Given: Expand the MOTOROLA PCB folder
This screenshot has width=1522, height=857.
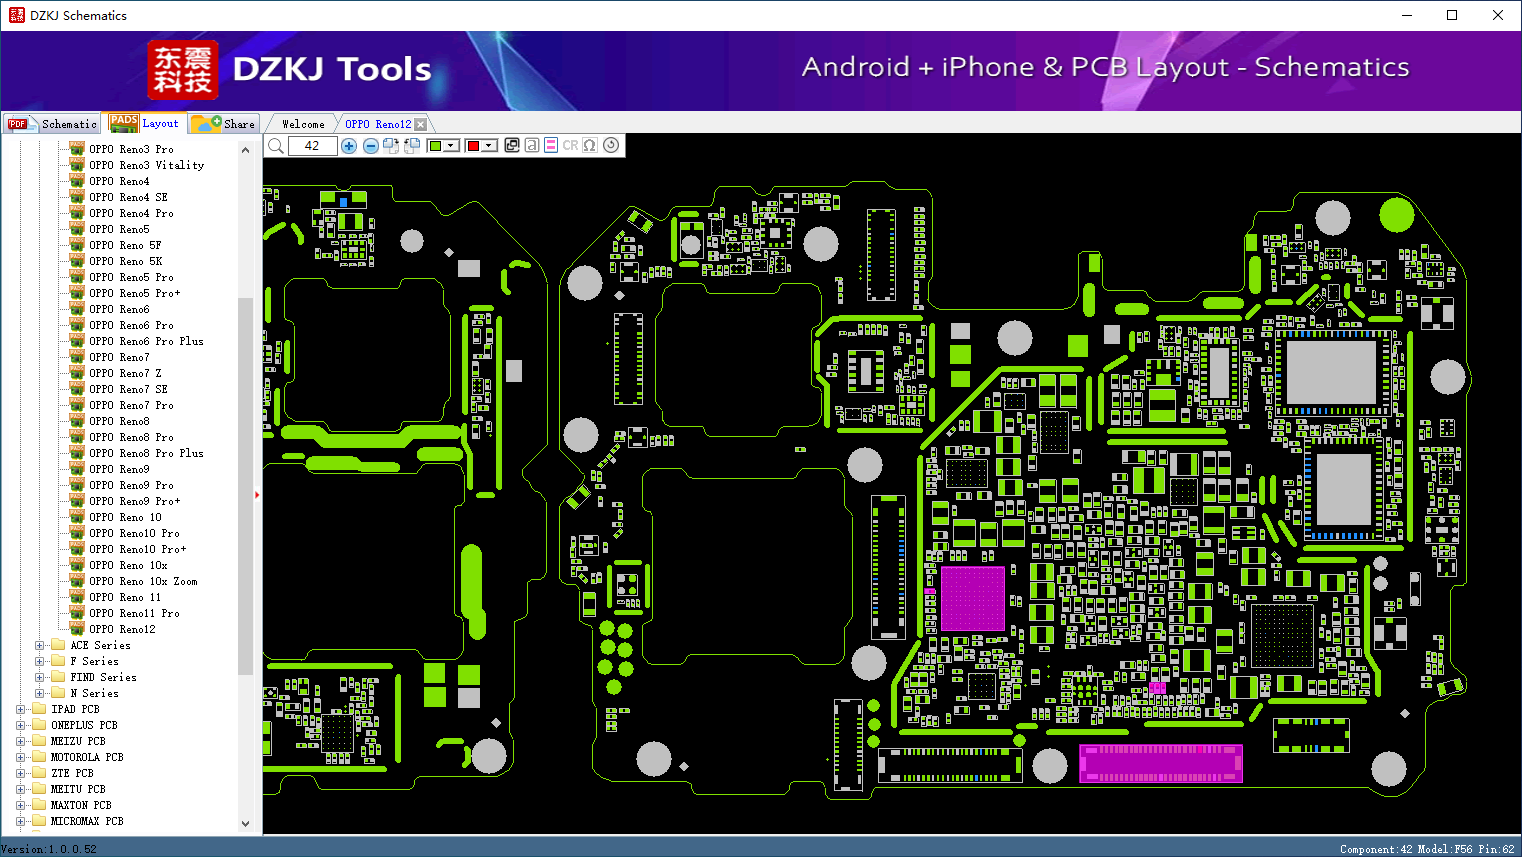Looking at the screenshot, I should click(x=21, y=757).
